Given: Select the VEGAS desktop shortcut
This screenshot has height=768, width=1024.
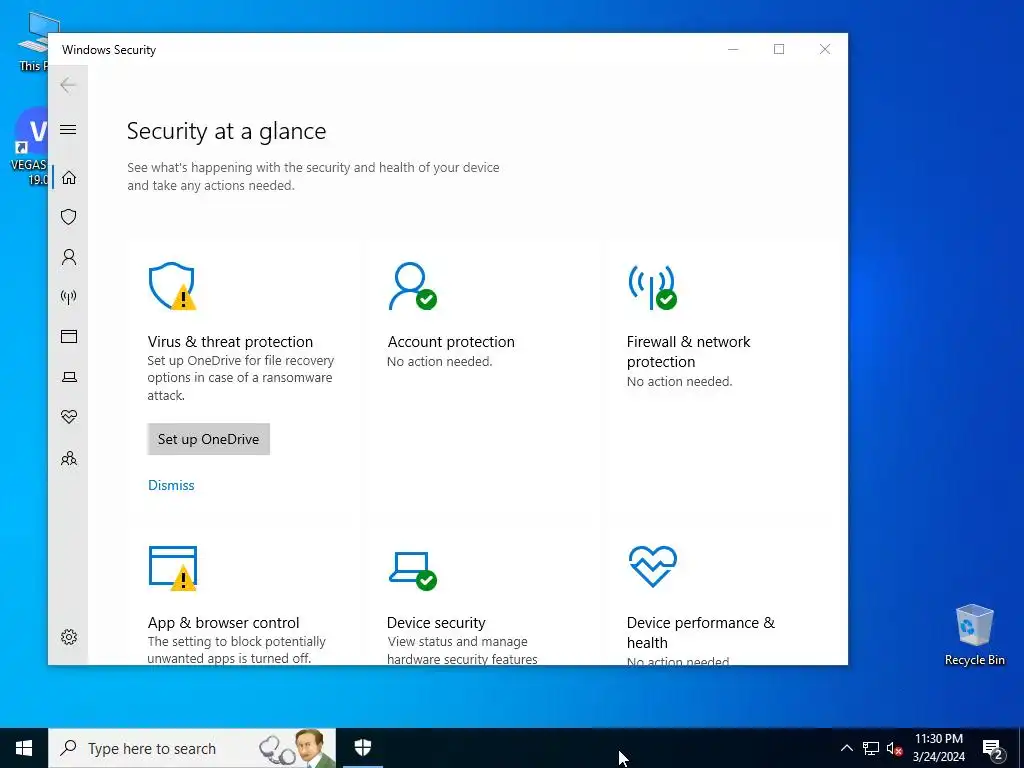Looking at the screenshot, I should [29, 148].
